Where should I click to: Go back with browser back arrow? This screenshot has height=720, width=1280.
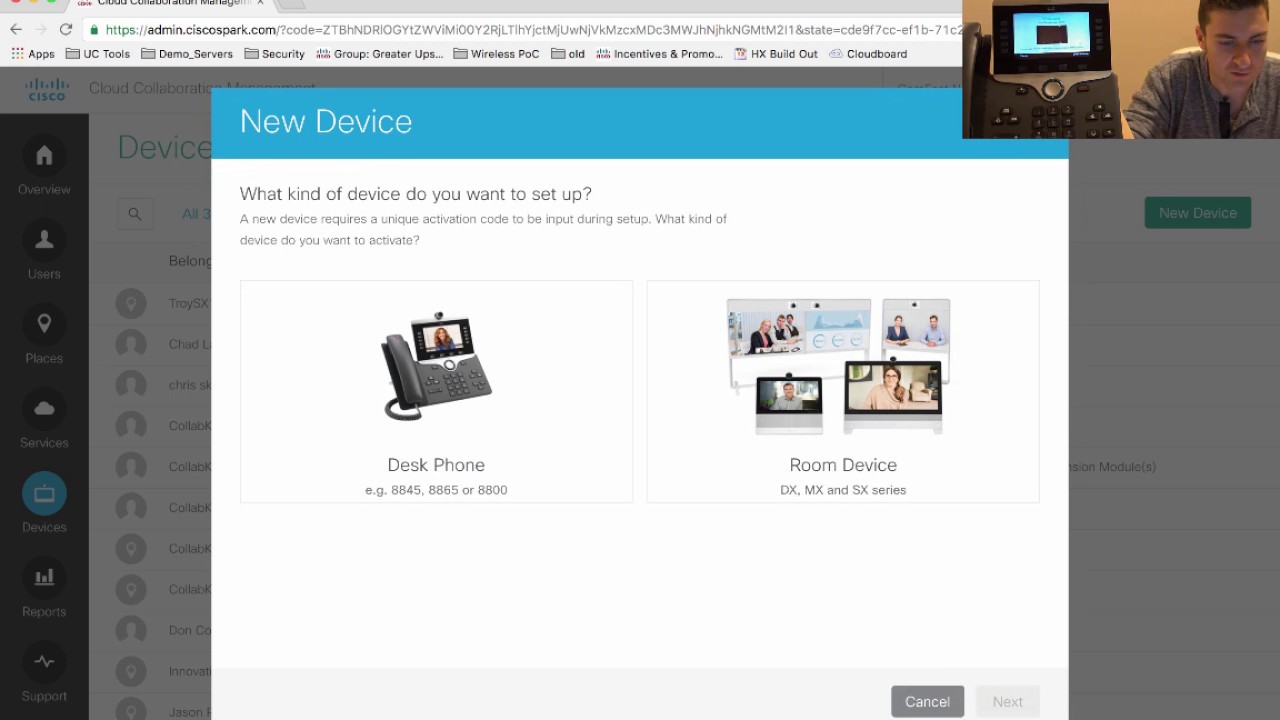pos(16,30)
